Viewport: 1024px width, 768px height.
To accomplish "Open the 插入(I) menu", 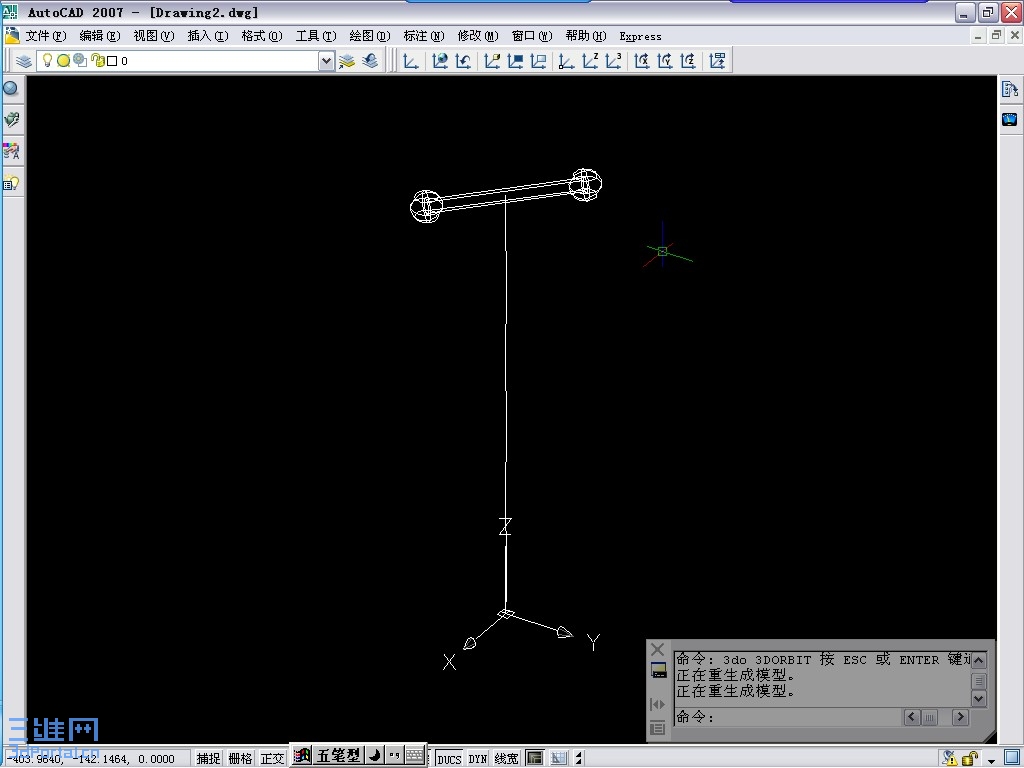I will (208, 36).
